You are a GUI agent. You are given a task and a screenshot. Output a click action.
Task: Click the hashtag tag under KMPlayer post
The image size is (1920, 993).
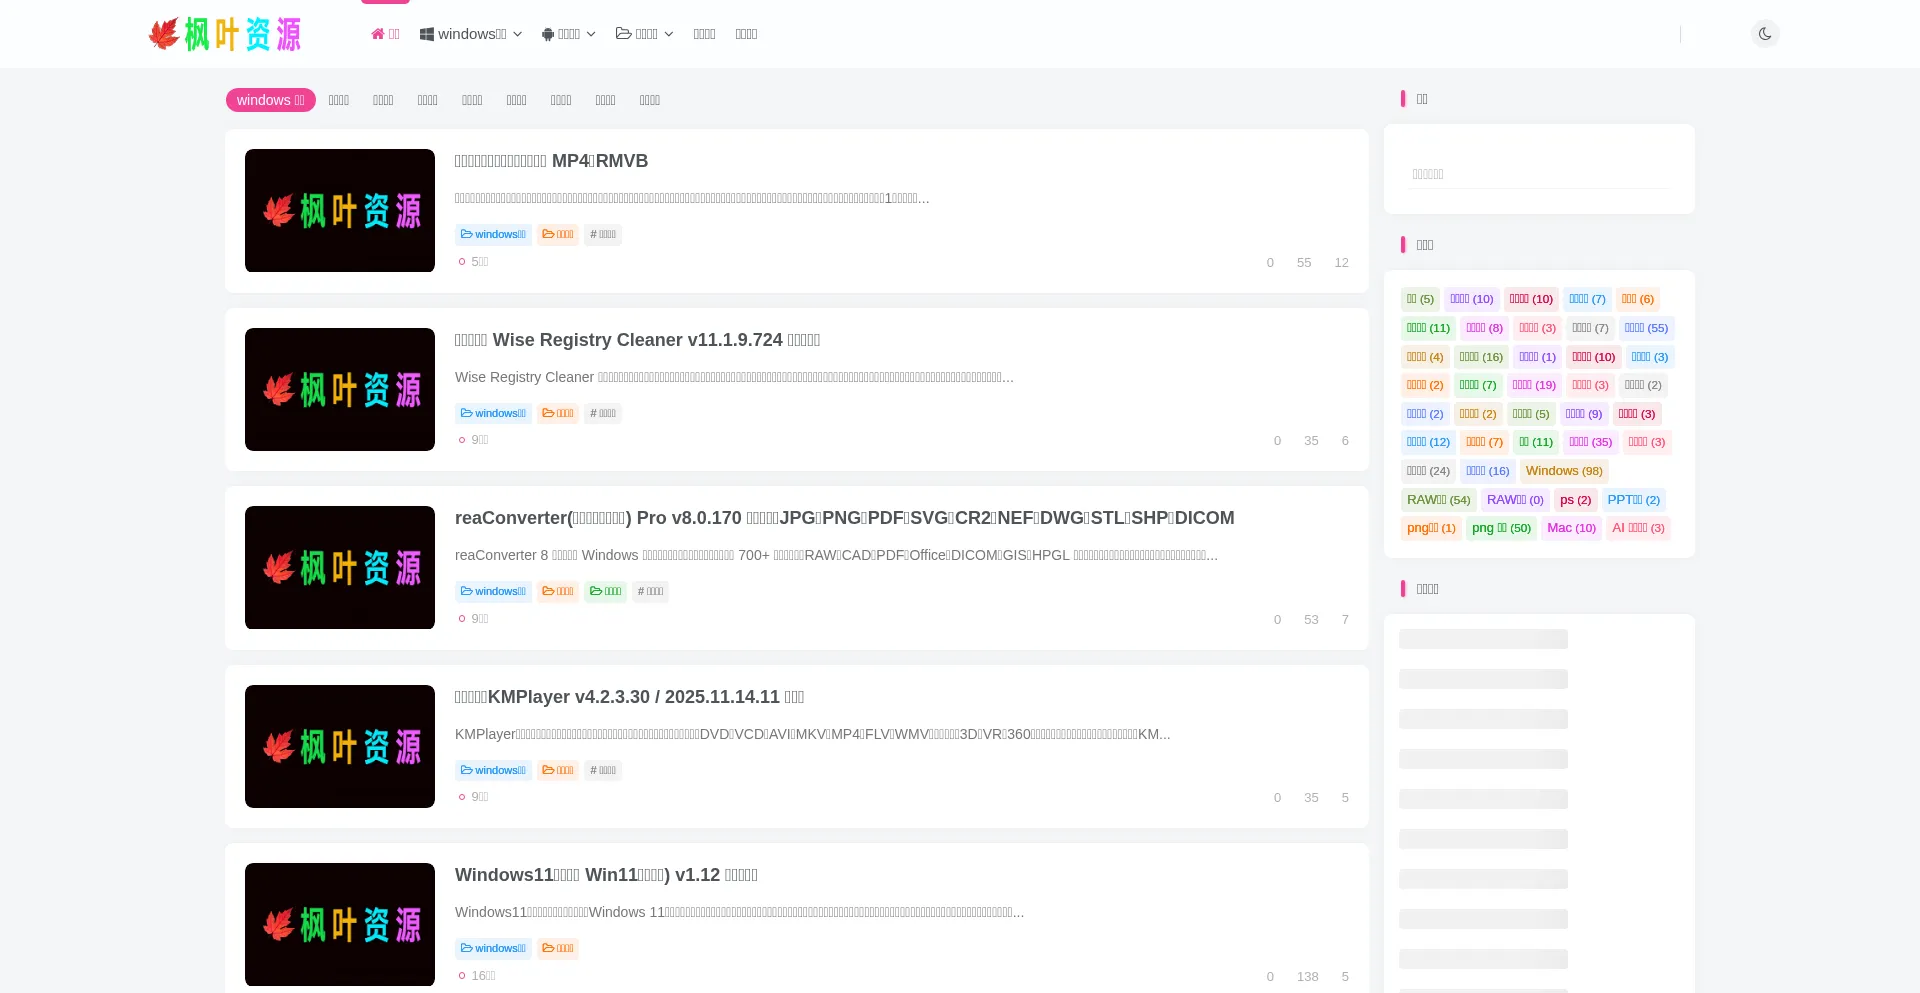pyautogui.click(x=603, y=771)
